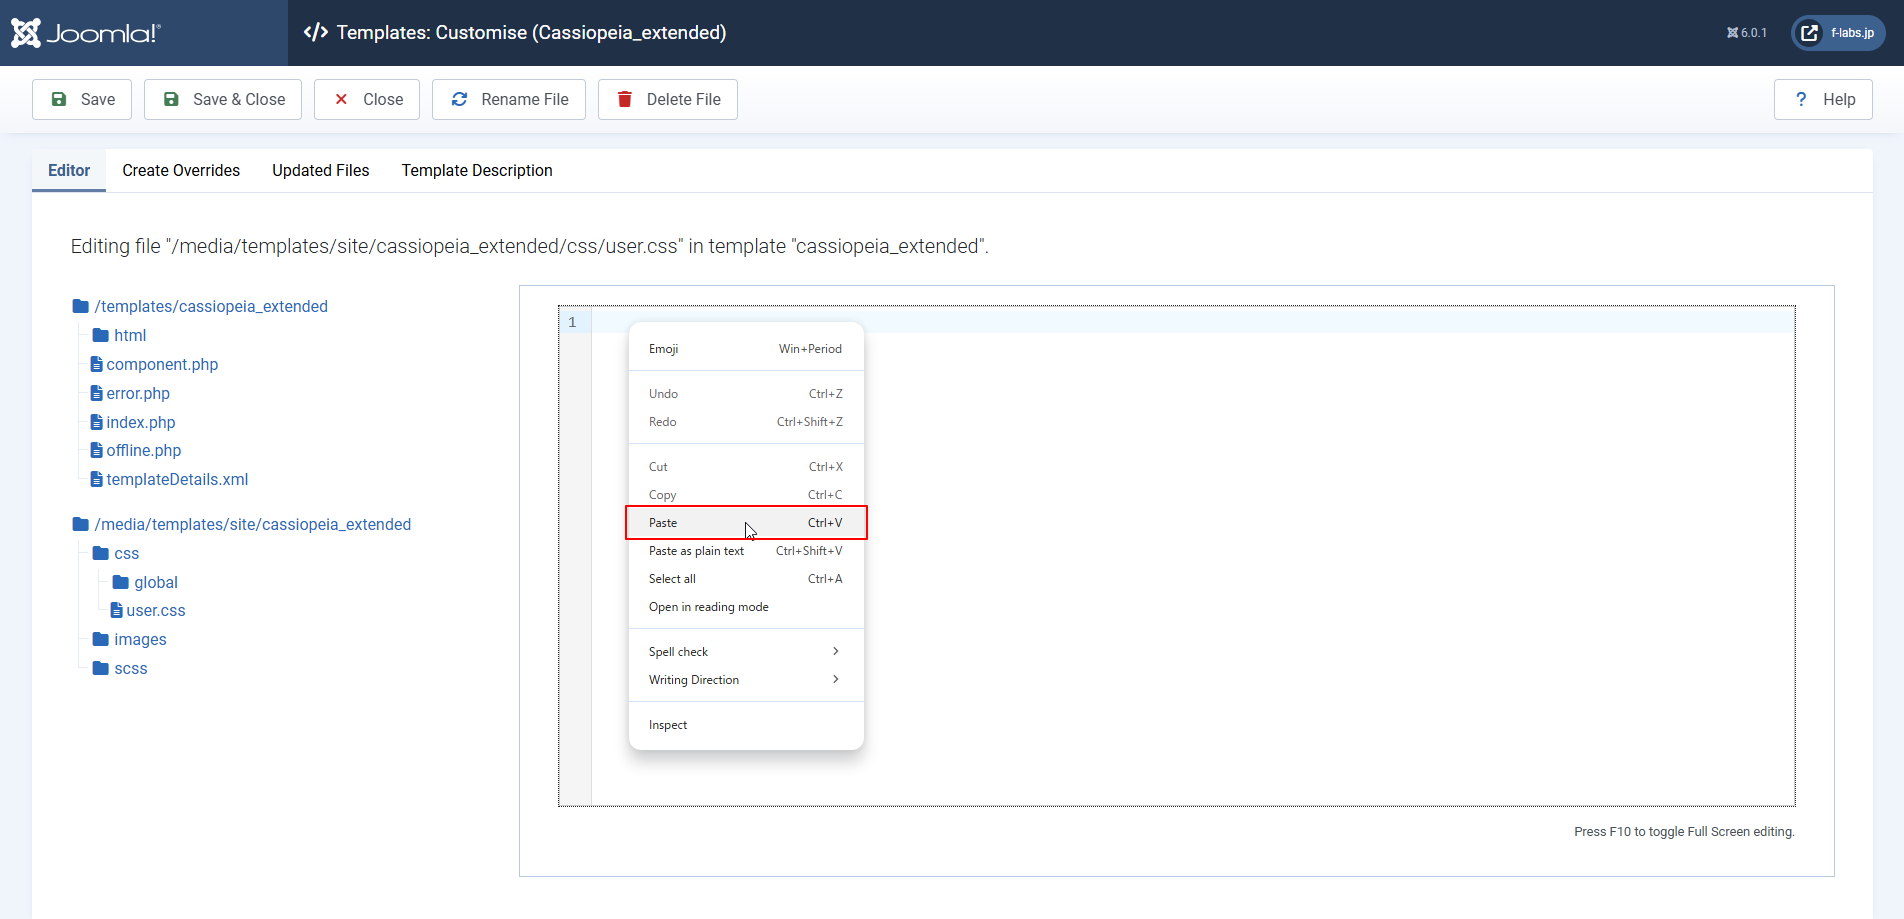Click the index.php file icon
1904x919 pixels.
[x=97, y=422]
